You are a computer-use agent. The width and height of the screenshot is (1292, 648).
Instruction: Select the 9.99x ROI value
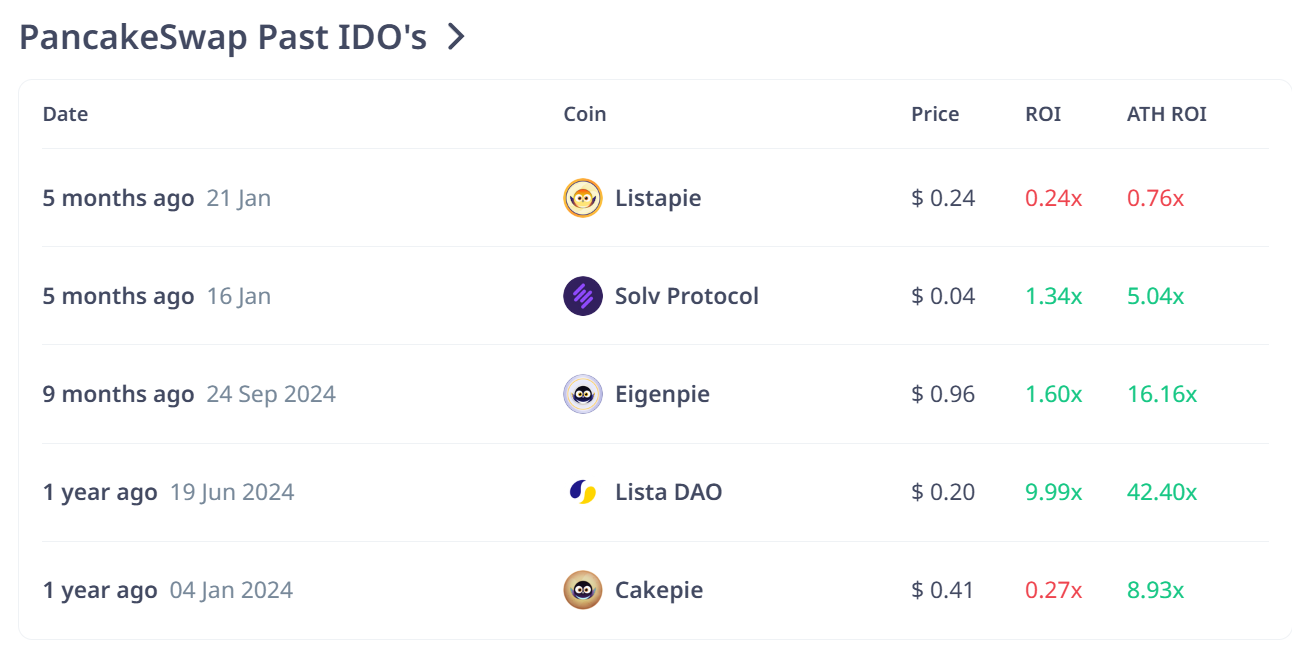1054,492
